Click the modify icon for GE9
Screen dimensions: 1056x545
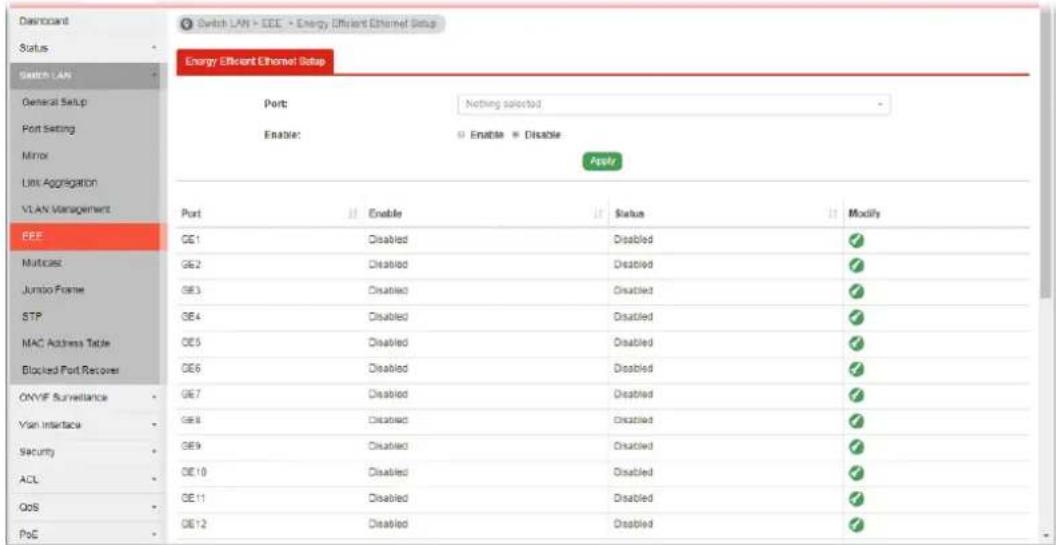click(x=857, y=447)
